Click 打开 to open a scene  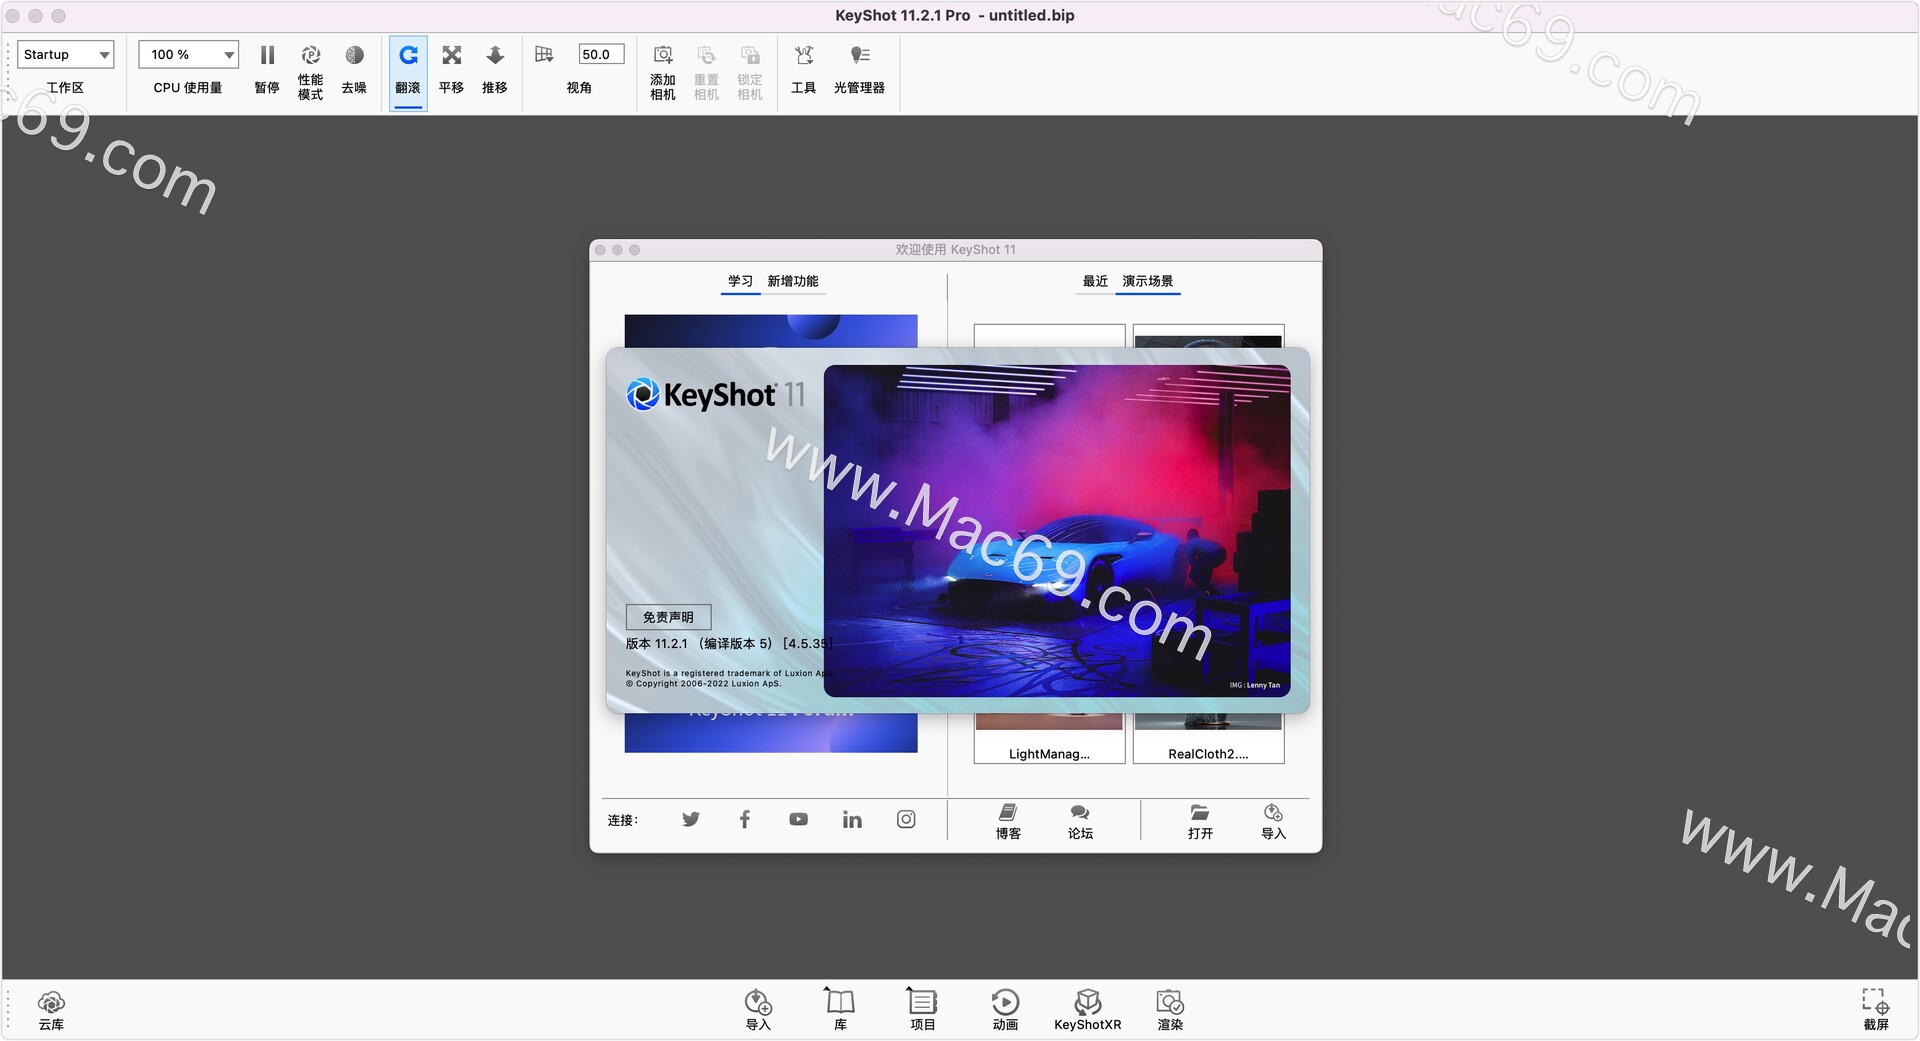pos(1200,822)
